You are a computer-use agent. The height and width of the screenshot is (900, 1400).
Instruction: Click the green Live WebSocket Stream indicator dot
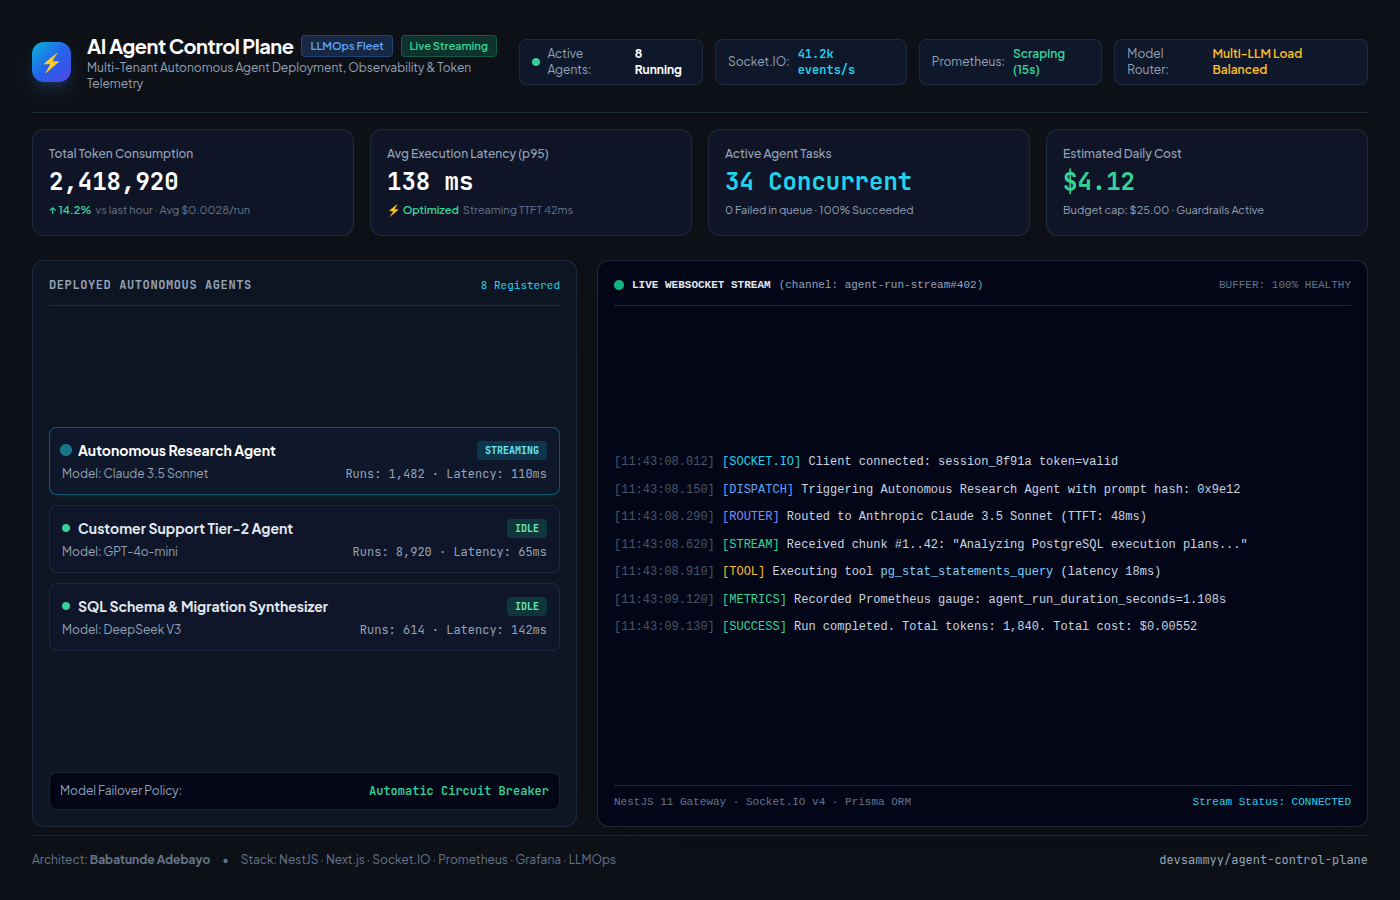(x=619, y=285)
